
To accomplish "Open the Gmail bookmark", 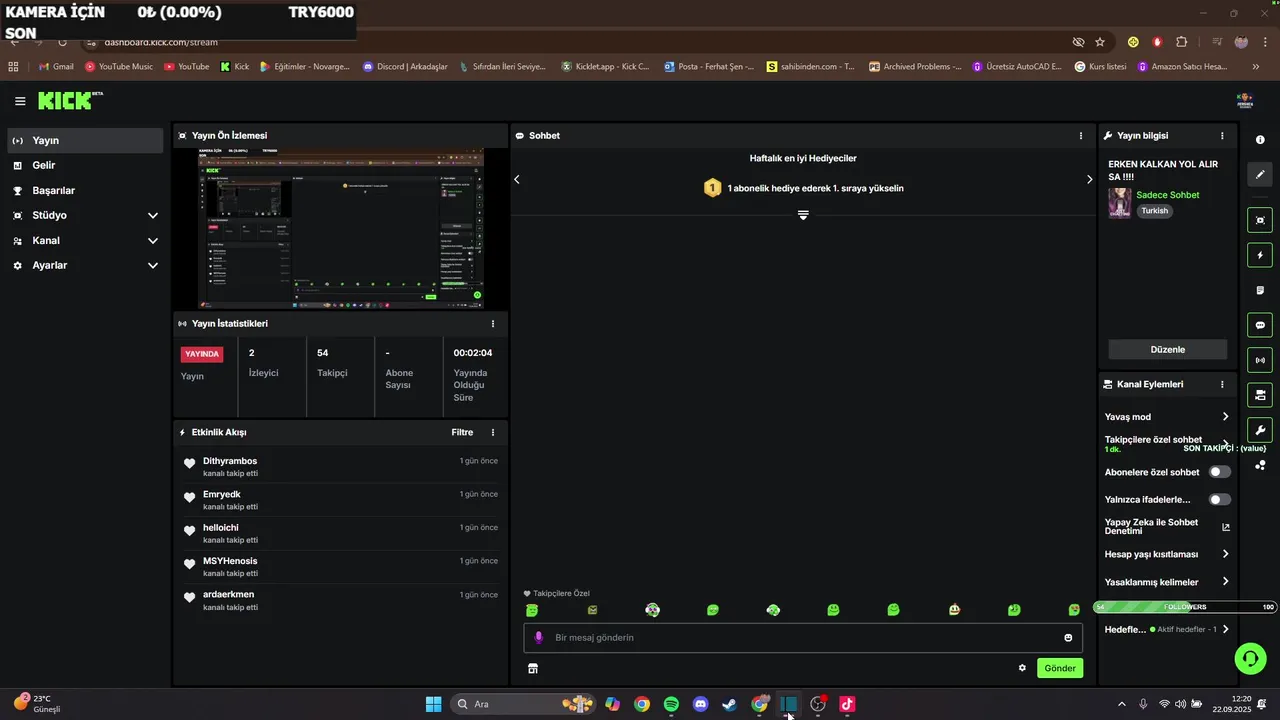I will 56,67.
